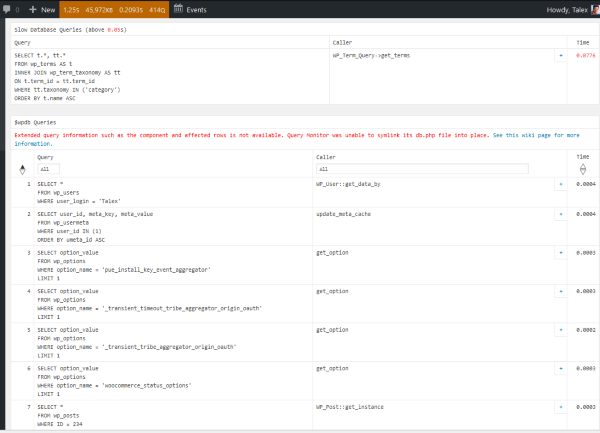This screenshot has height=433, width=600.
Task: Expand caller stack for WP_Term_Query->get_terms
Action: 560,56
